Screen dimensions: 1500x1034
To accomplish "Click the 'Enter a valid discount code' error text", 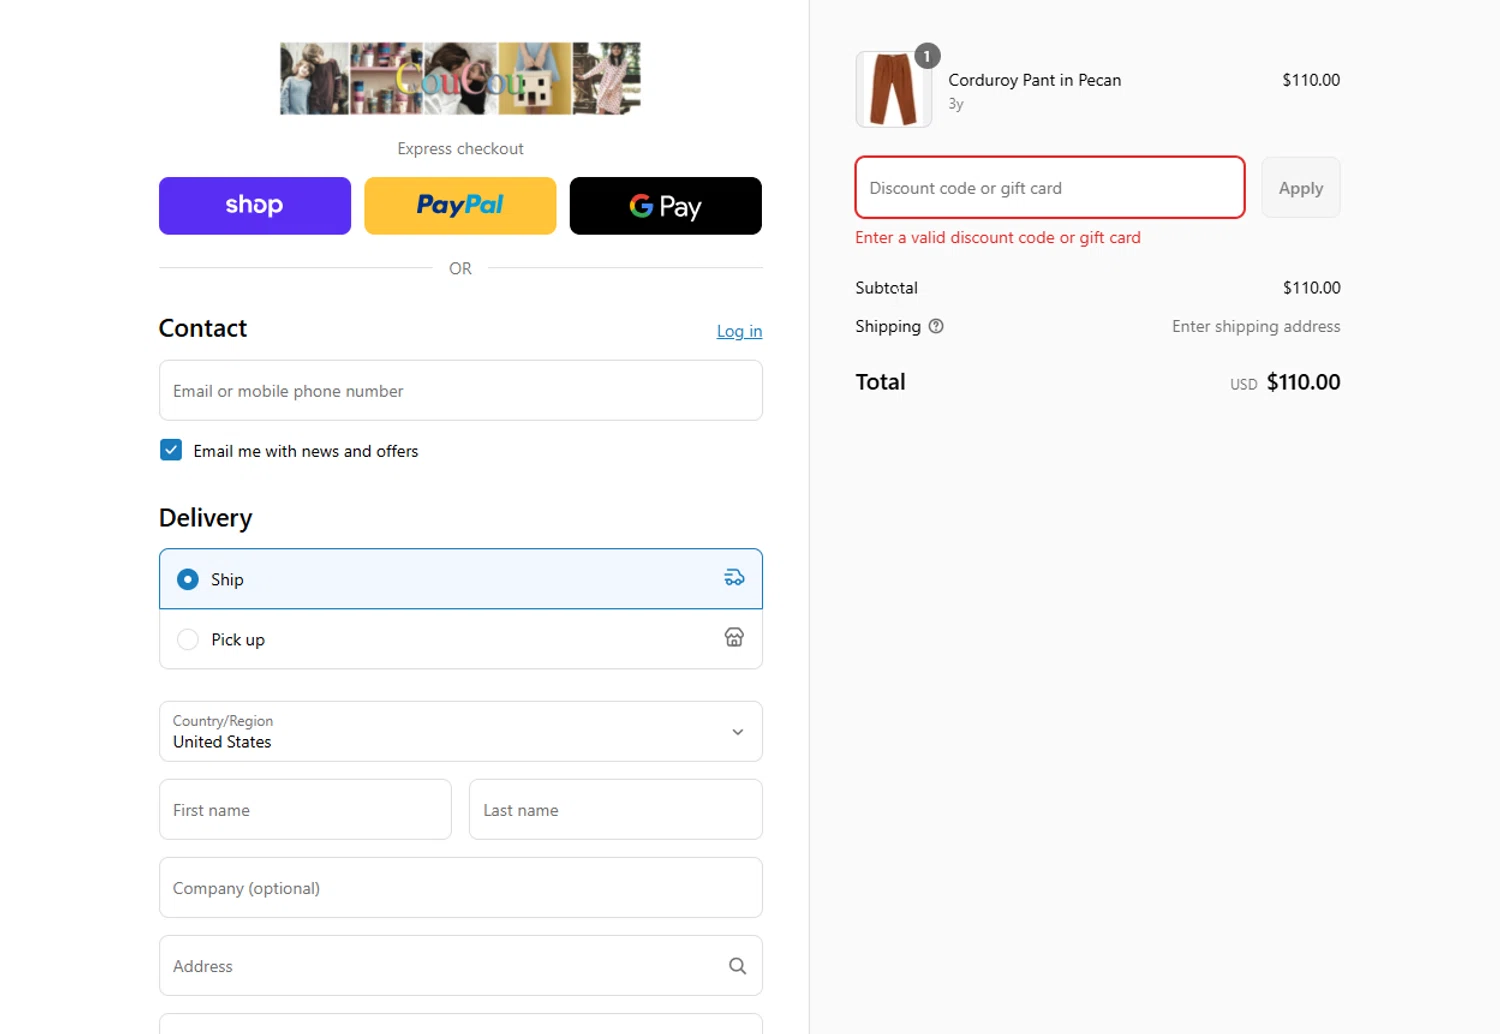I will tap(998, 237).
